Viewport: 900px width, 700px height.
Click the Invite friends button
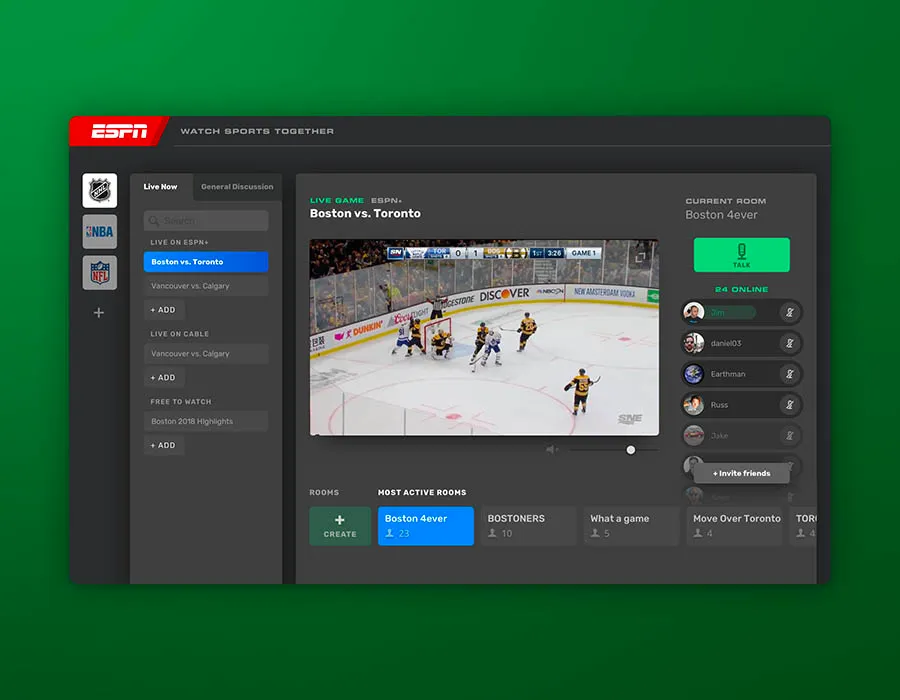tap(742, 473)
